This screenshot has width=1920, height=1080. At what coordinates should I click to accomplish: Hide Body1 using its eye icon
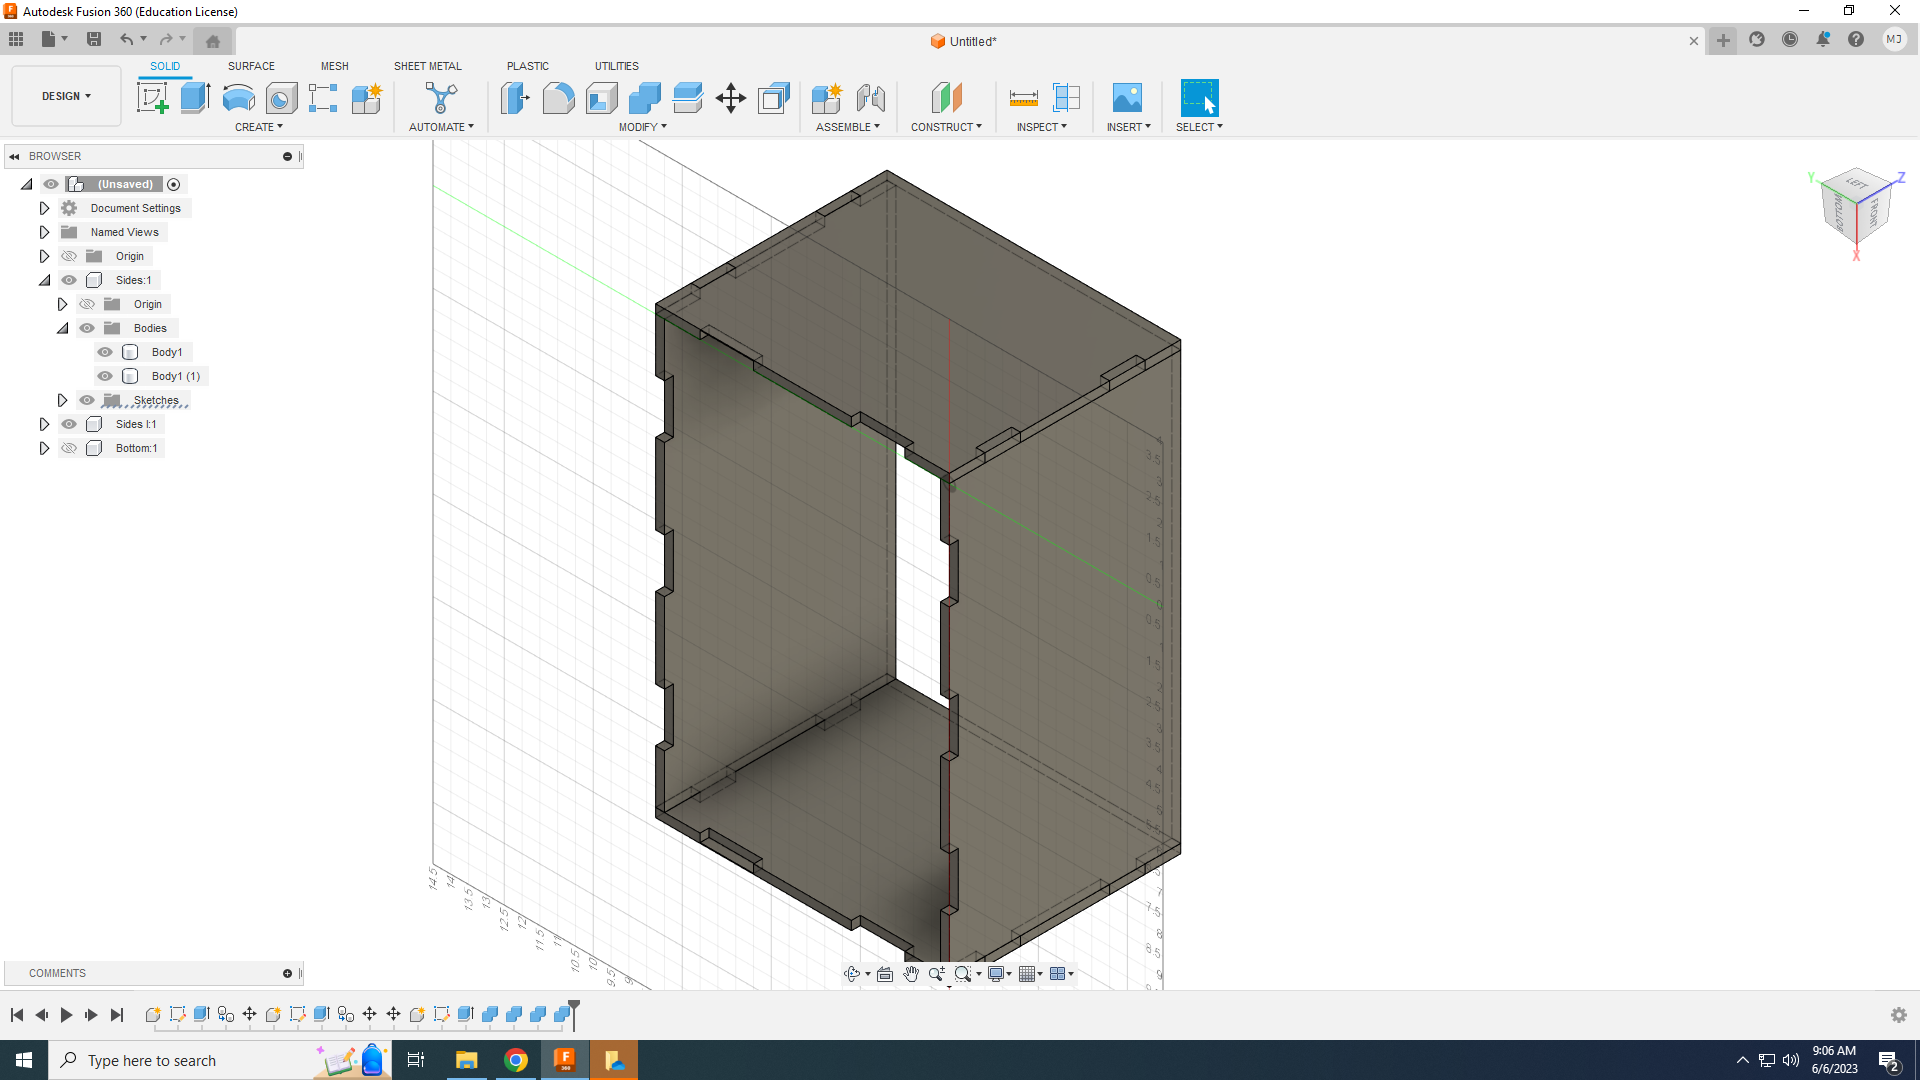tap(105, 352)
